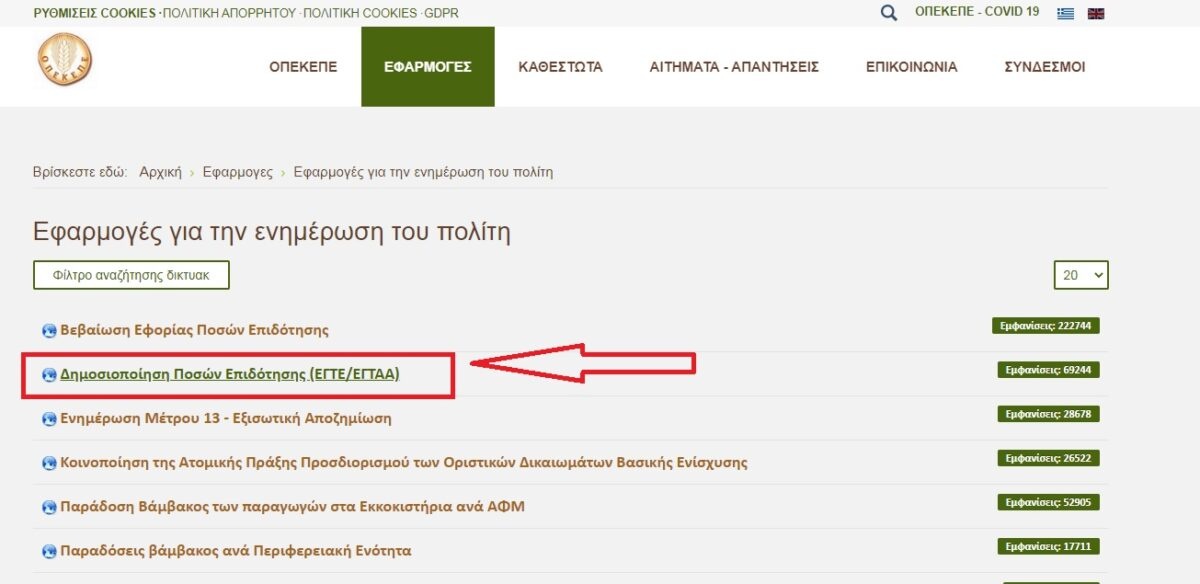The width and height of the screenshot is (1200, 584).
Task: Open ΠΟΛΙΤΙΚΗ COOKIES link
Action: coord(360,13)
